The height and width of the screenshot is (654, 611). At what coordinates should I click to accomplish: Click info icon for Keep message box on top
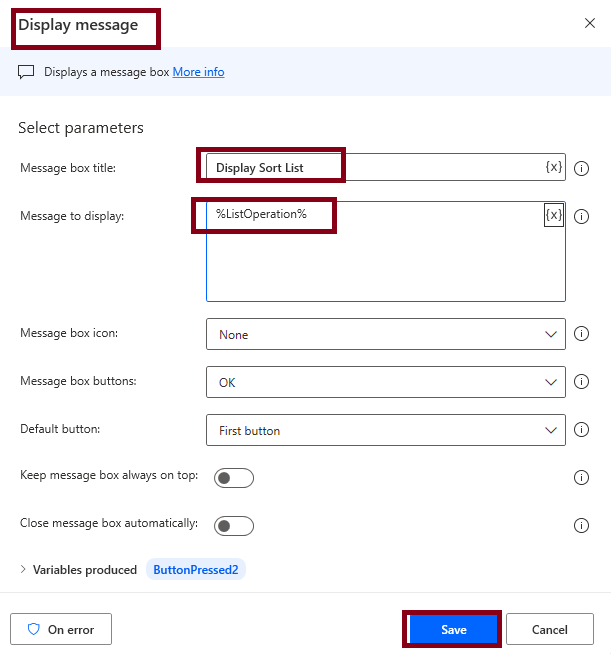click(581, 478)
